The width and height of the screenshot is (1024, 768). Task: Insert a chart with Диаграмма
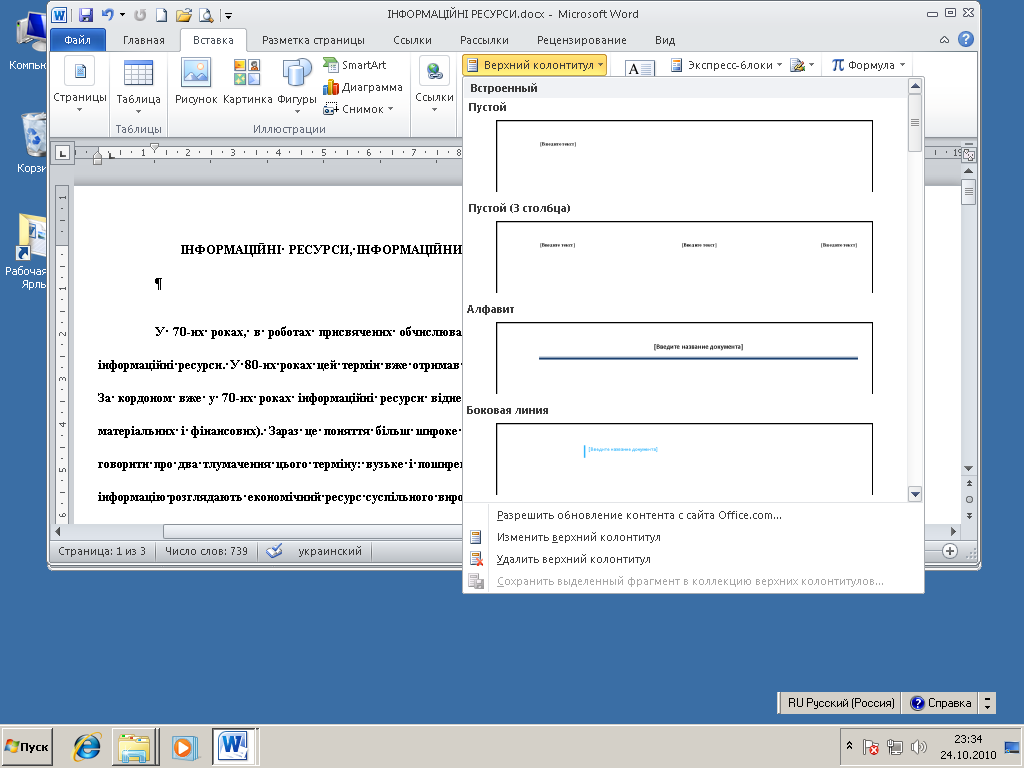(363, 87)
